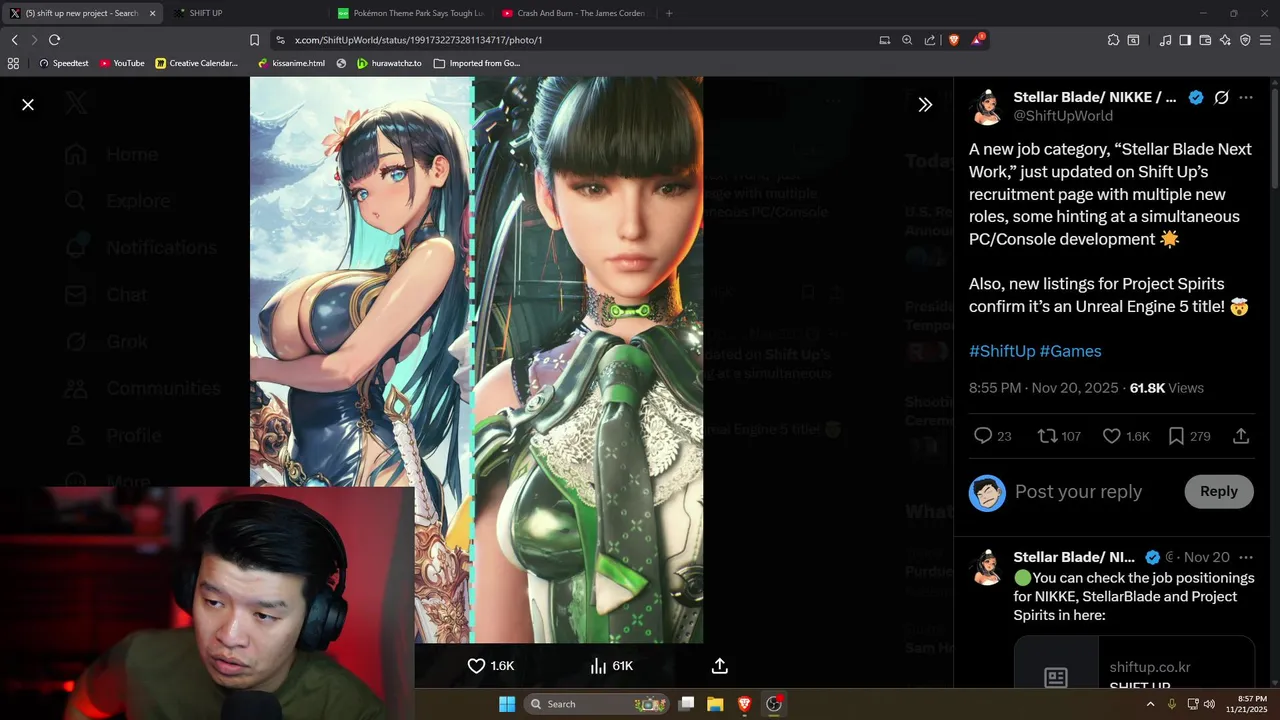Image resolution: width=1280 pixels, height=720 pixels.
Task: Open the Brave VPN shield icon
Action: 1245,40
